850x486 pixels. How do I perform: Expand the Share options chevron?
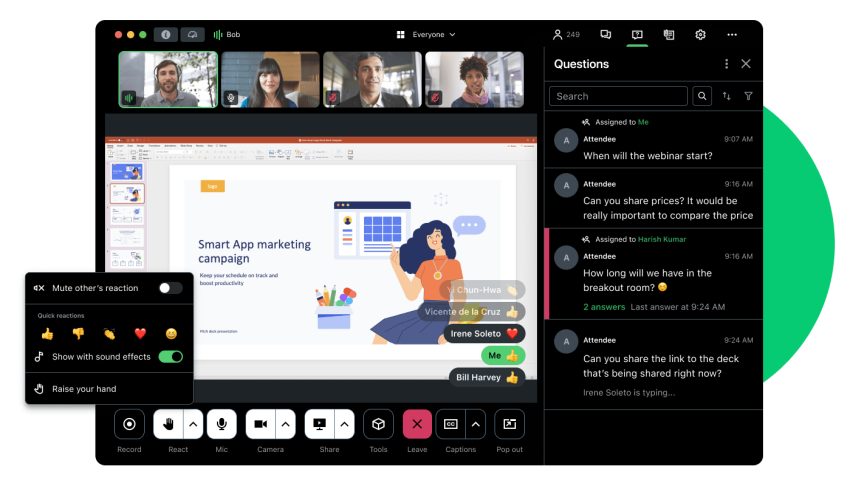pyautogui.click(x=344, y=424)
